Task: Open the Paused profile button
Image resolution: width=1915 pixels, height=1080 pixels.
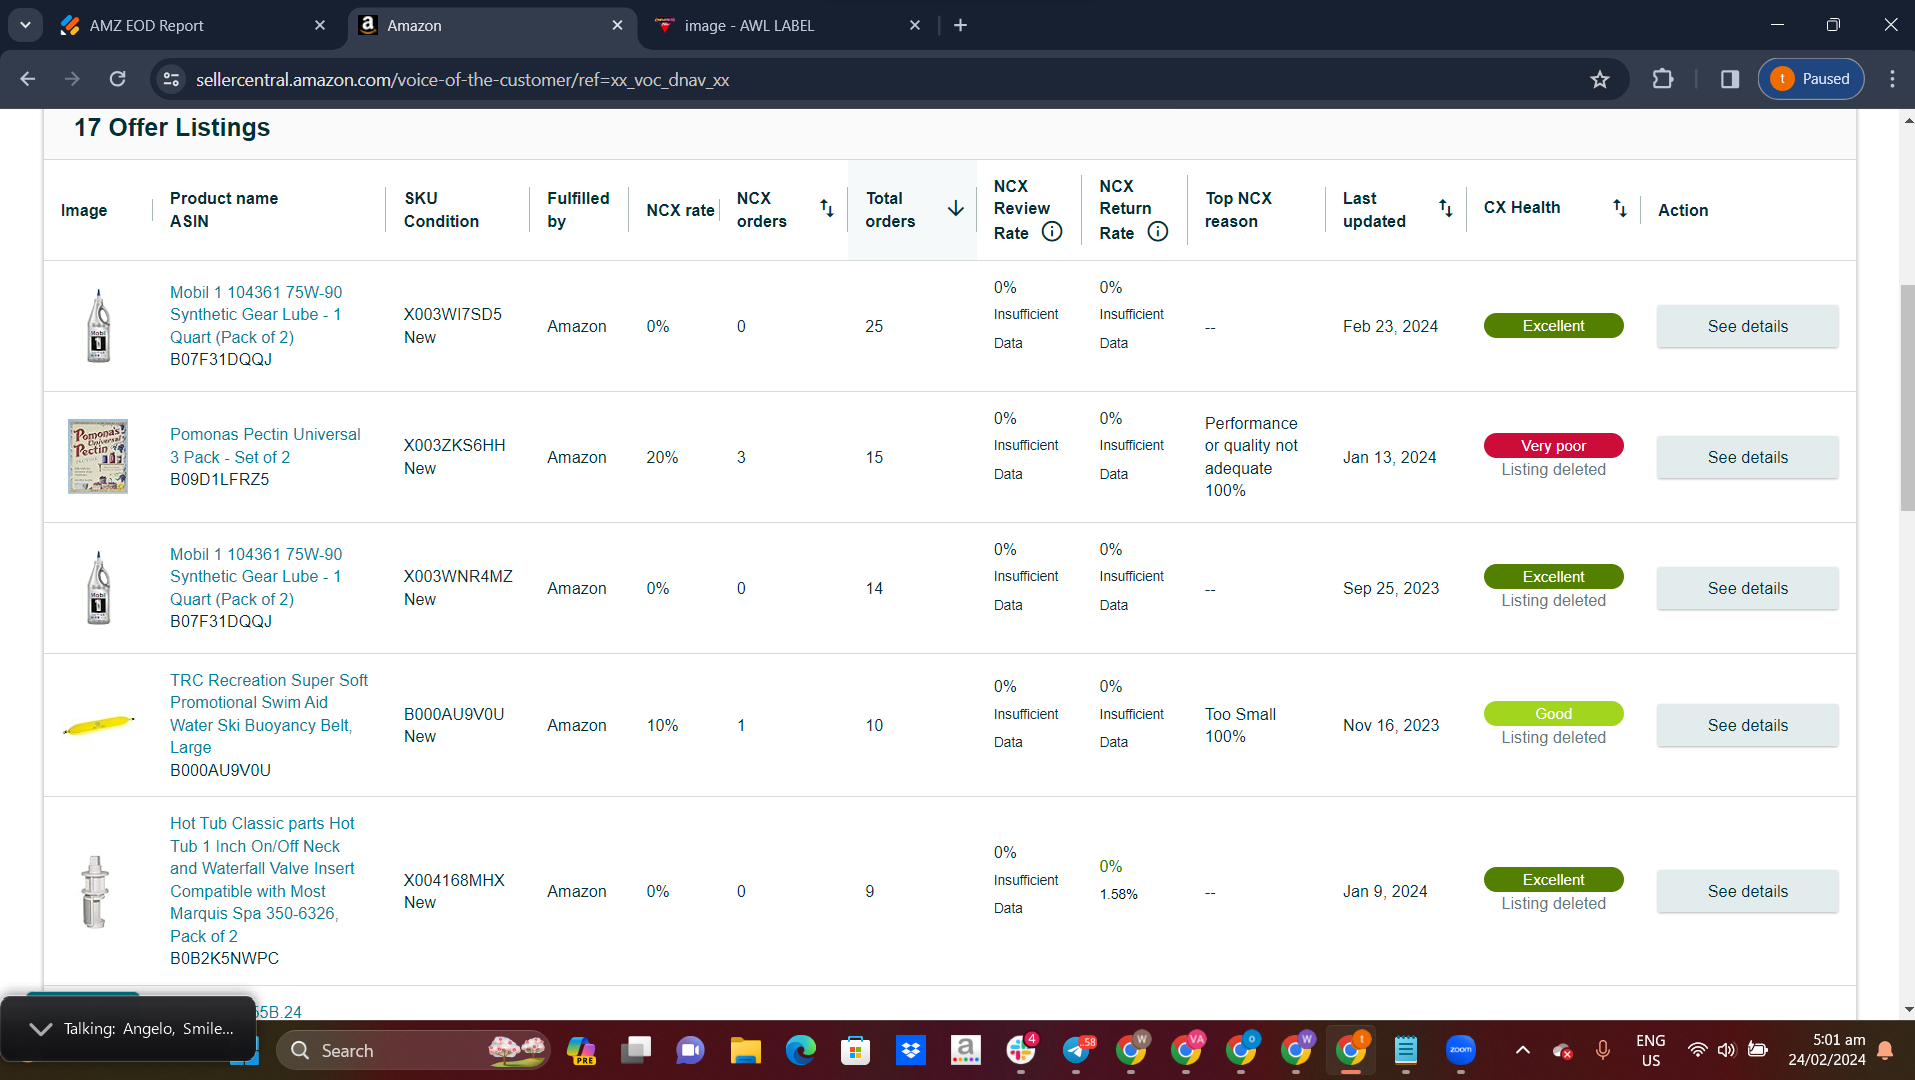Action: [x=1811, y=79]
